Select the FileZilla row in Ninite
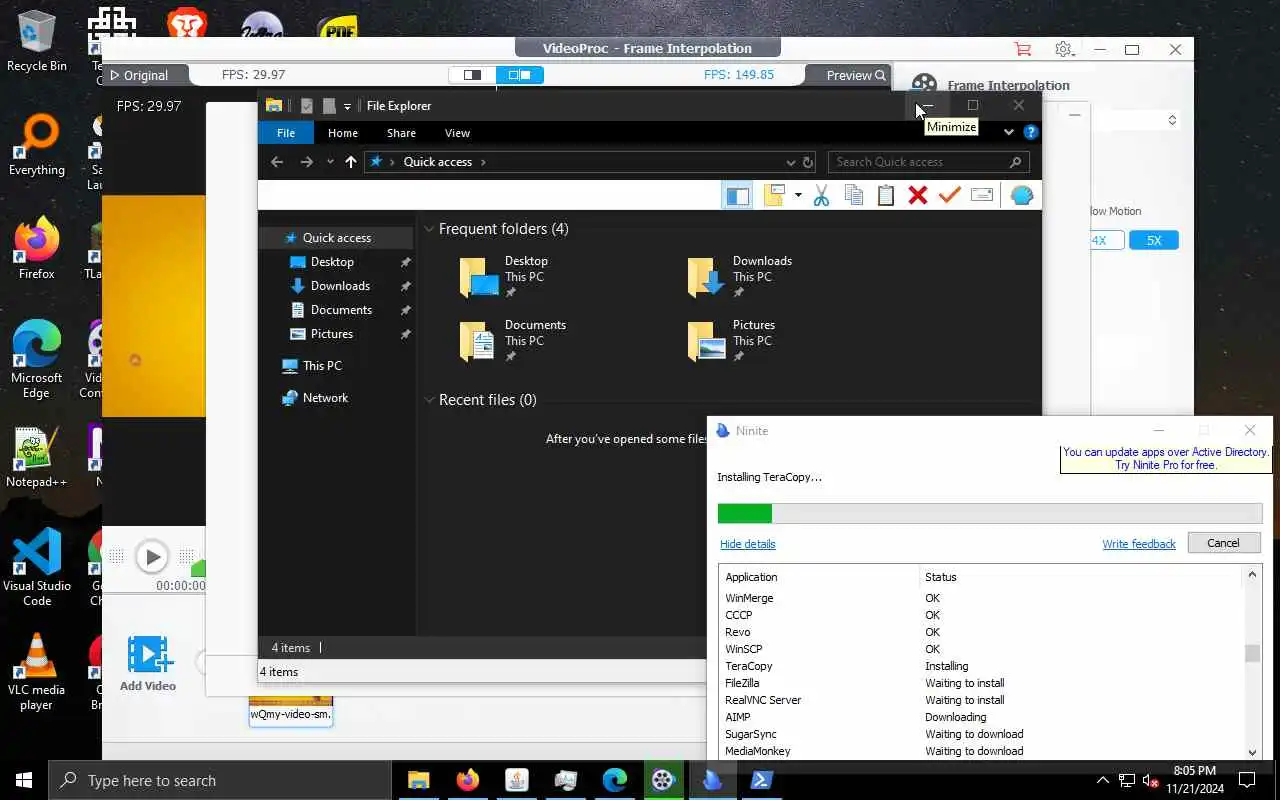The image size is (1280, 800). tap(980, 683)
